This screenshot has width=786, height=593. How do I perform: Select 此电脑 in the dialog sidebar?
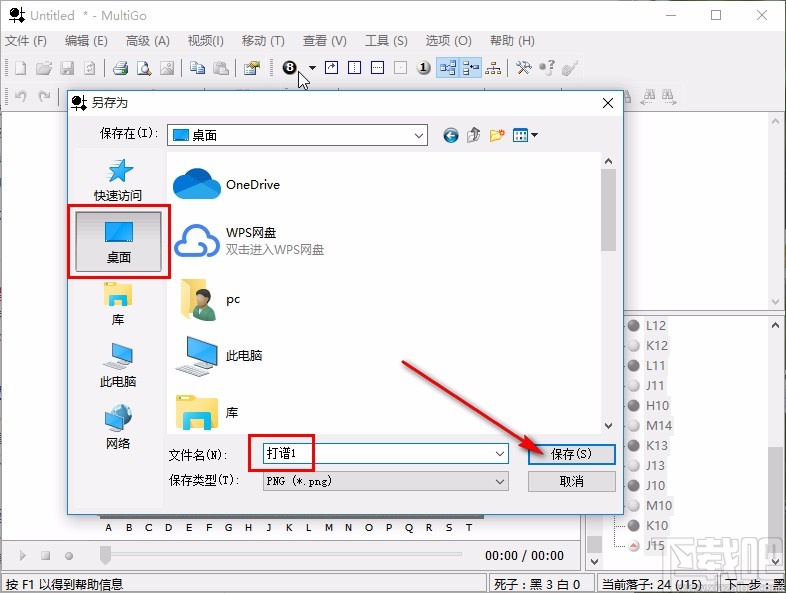coord(118,365)
